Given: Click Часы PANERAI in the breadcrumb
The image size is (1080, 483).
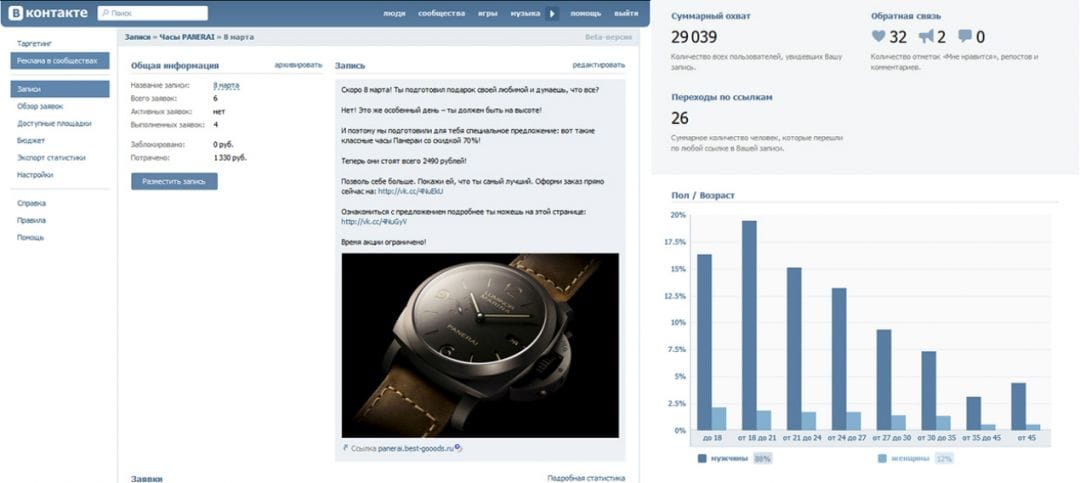Looking at the screenshot, I should click(187, 37).
